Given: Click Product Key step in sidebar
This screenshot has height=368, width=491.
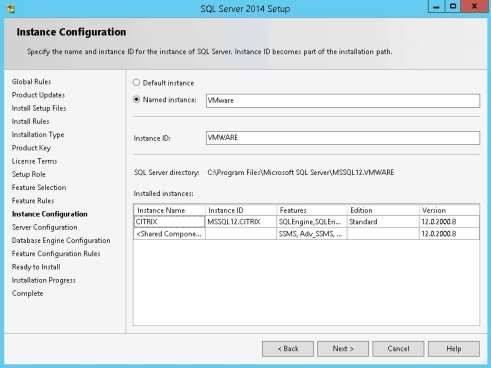Looking at the screenshot, I should point(31,148).
